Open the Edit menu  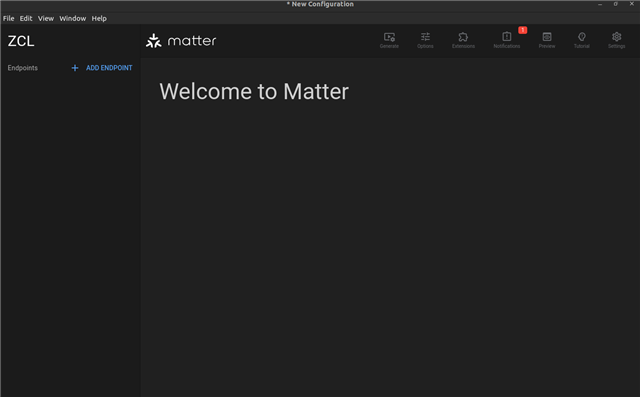[x=26, y=18]
